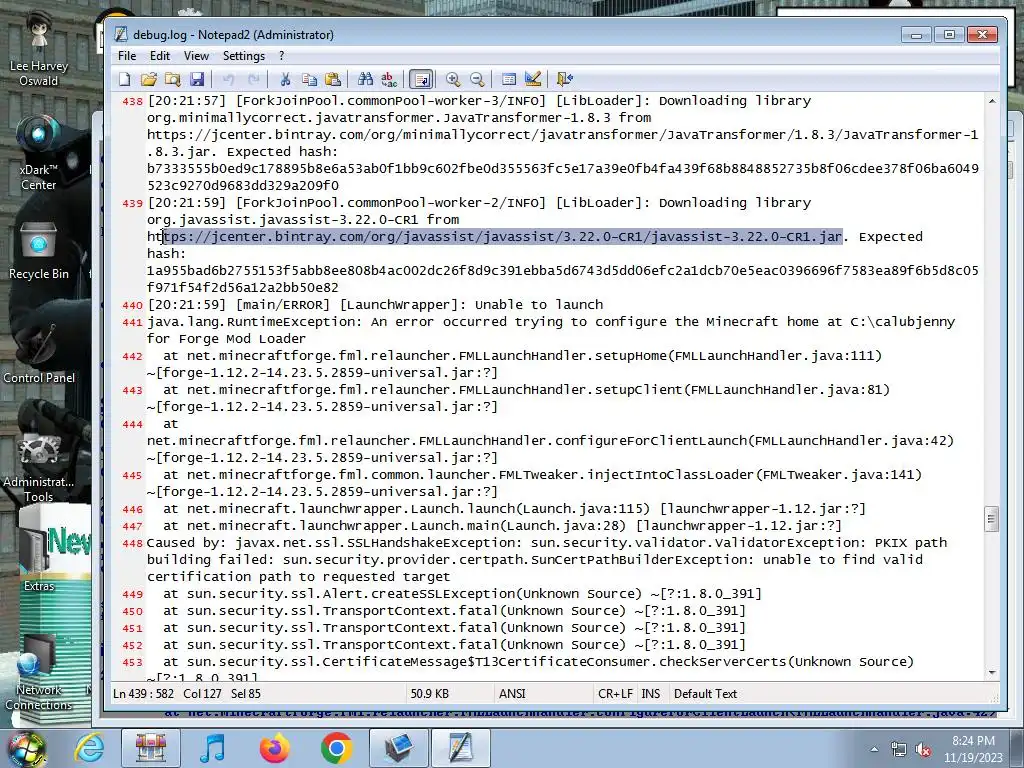This screenshot has width=1024, height=768.
Task: Copy selection with toolbar Copy icon
Action: [309, 79]
